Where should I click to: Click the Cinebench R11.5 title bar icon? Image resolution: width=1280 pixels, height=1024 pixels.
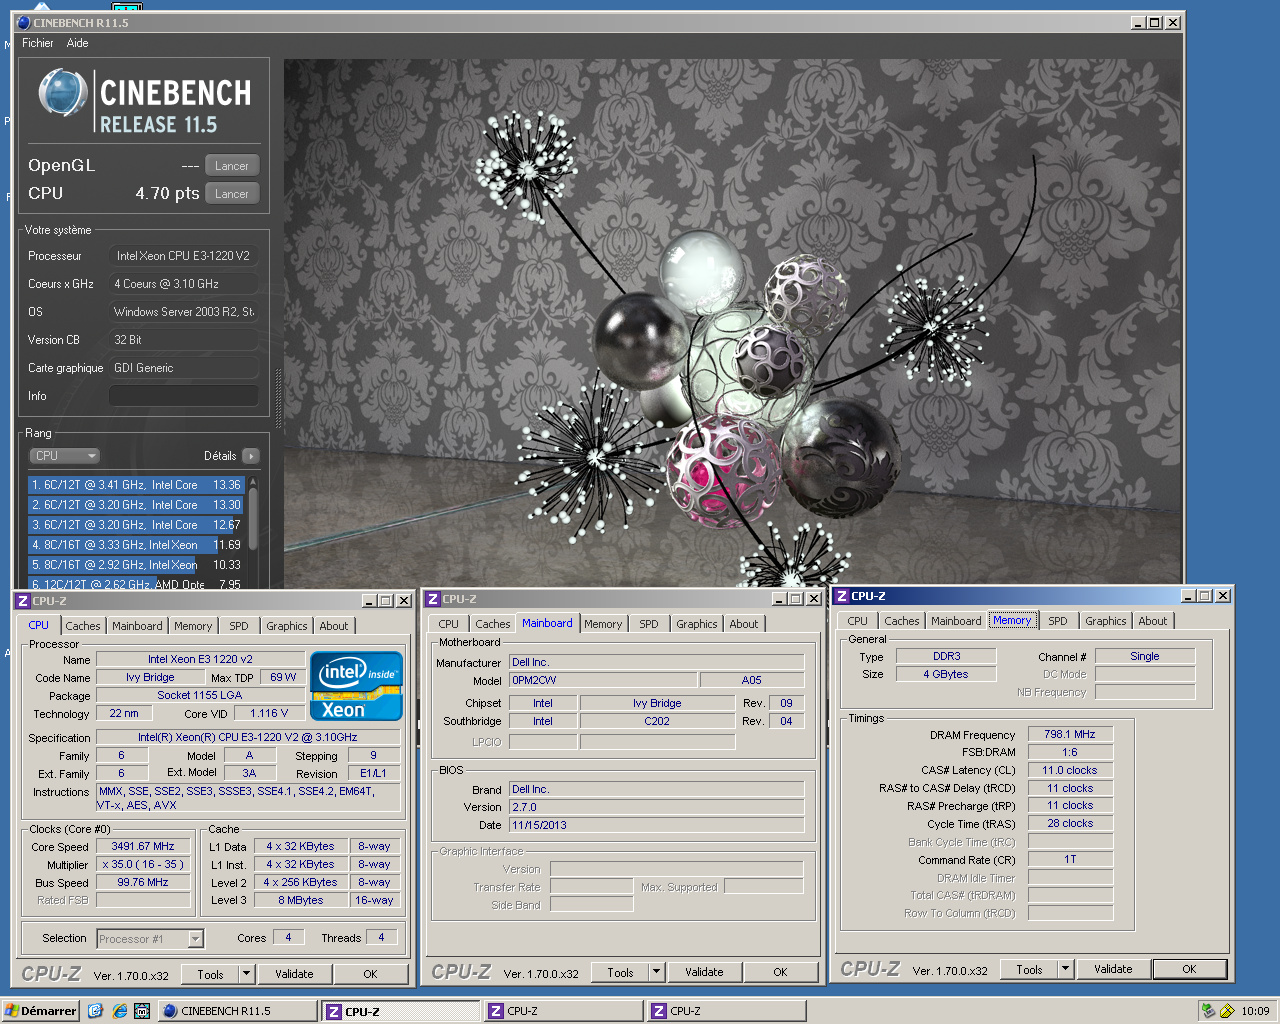click(x=24, y=22)
